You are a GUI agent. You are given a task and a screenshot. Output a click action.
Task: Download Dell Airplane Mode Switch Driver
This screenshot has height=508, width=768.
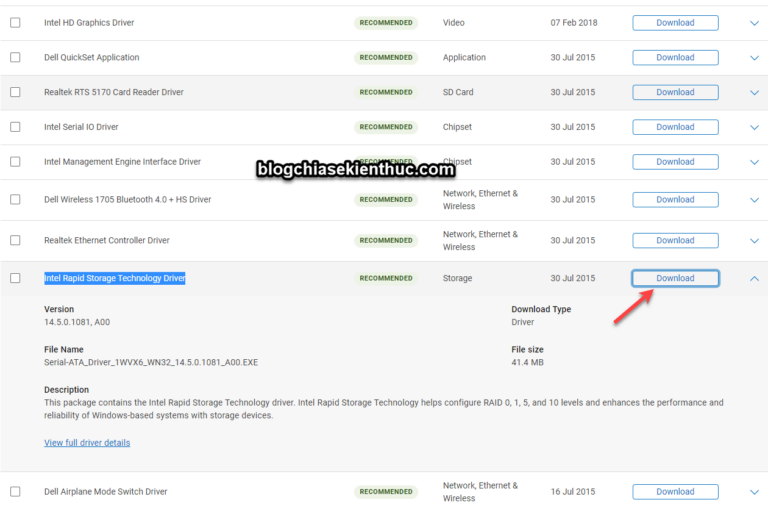point(675,491)
